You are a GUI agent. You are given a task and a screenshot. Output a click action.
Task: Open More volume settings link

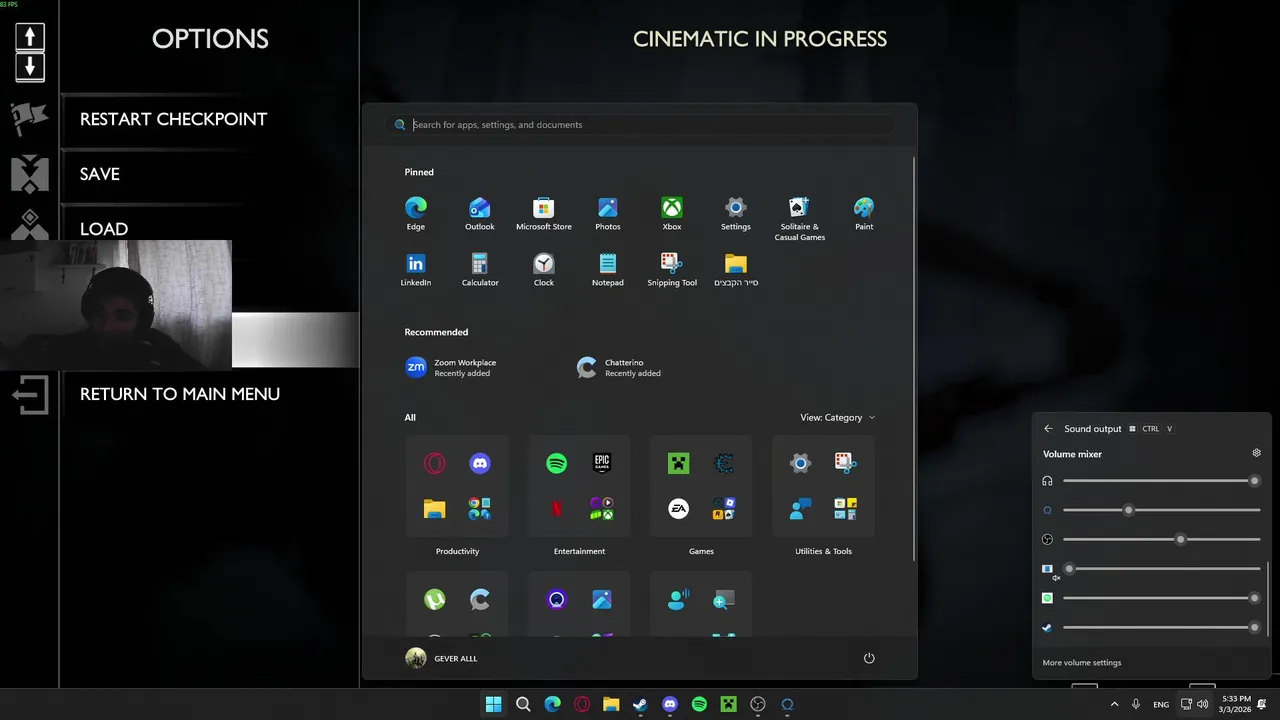tap(1082, 662)
